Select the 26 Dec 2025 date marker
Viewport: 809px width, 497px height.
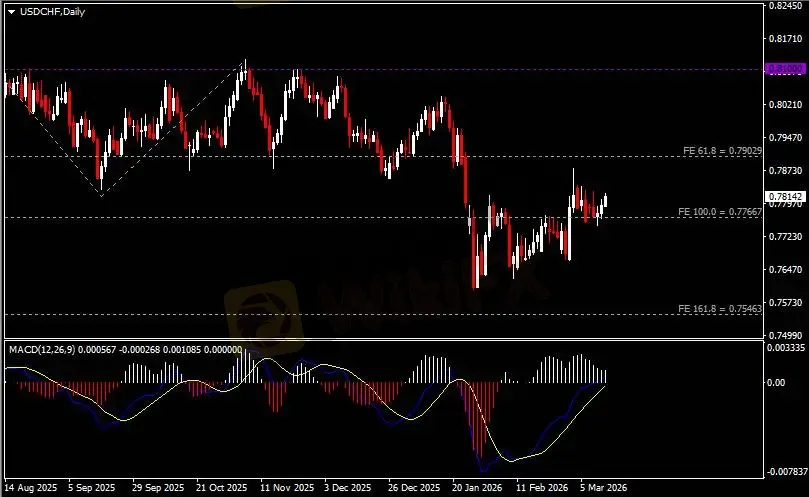[414, 488]
